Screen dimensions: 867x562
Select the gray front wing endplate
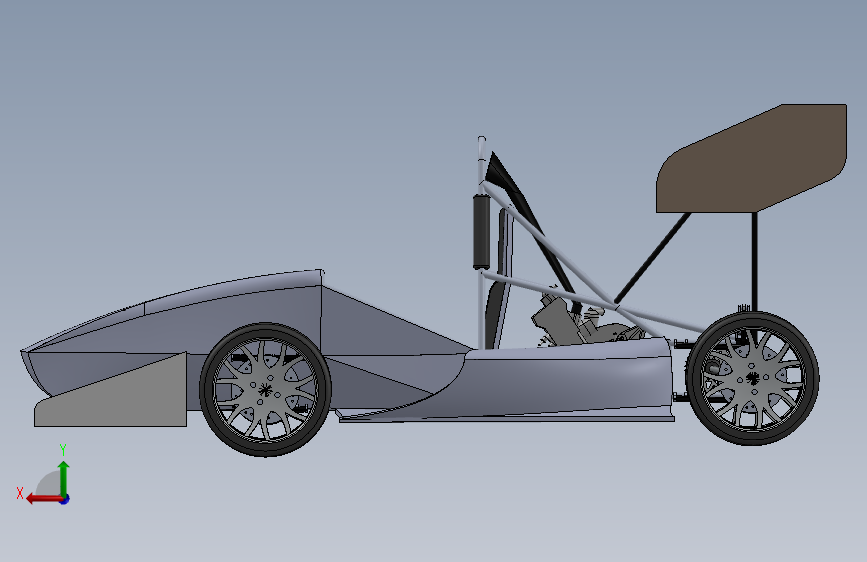(x=111, y=389)
